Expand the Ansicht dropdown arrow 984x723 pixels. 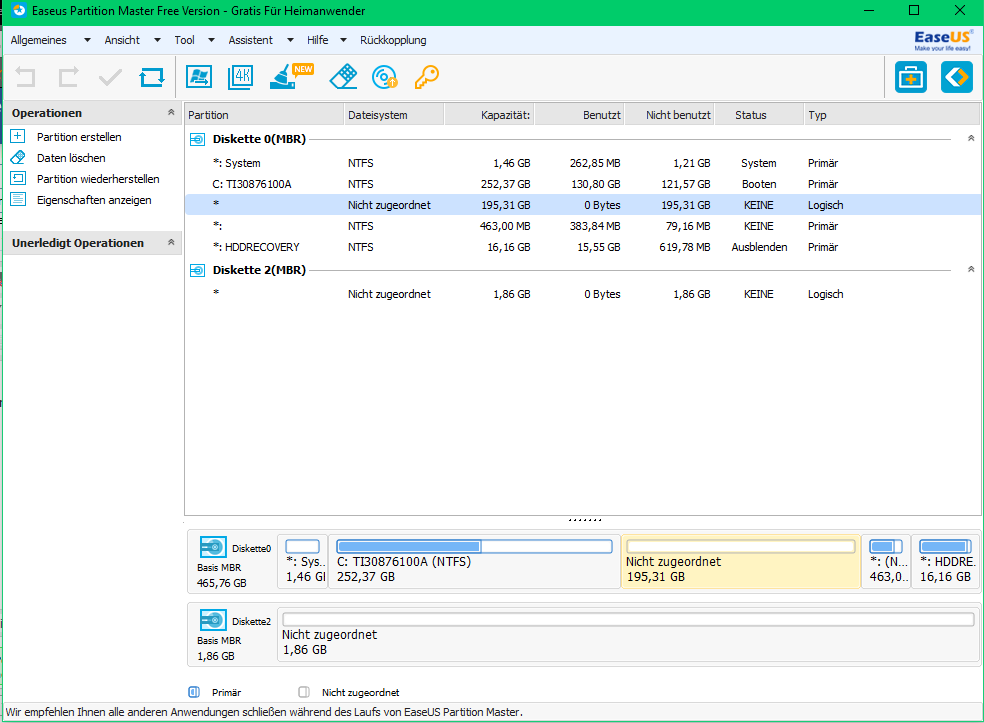coord(158,40)
